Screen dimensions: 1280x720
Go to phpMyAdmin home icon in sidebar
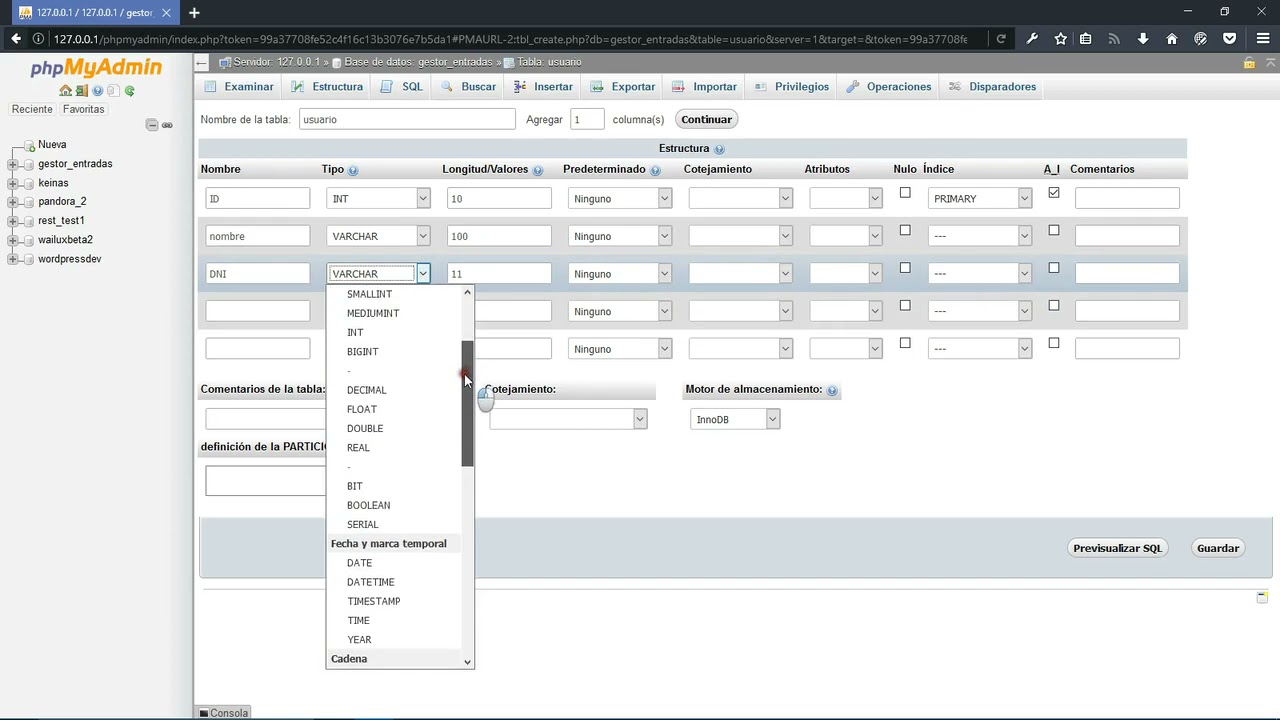click(66, 91)
